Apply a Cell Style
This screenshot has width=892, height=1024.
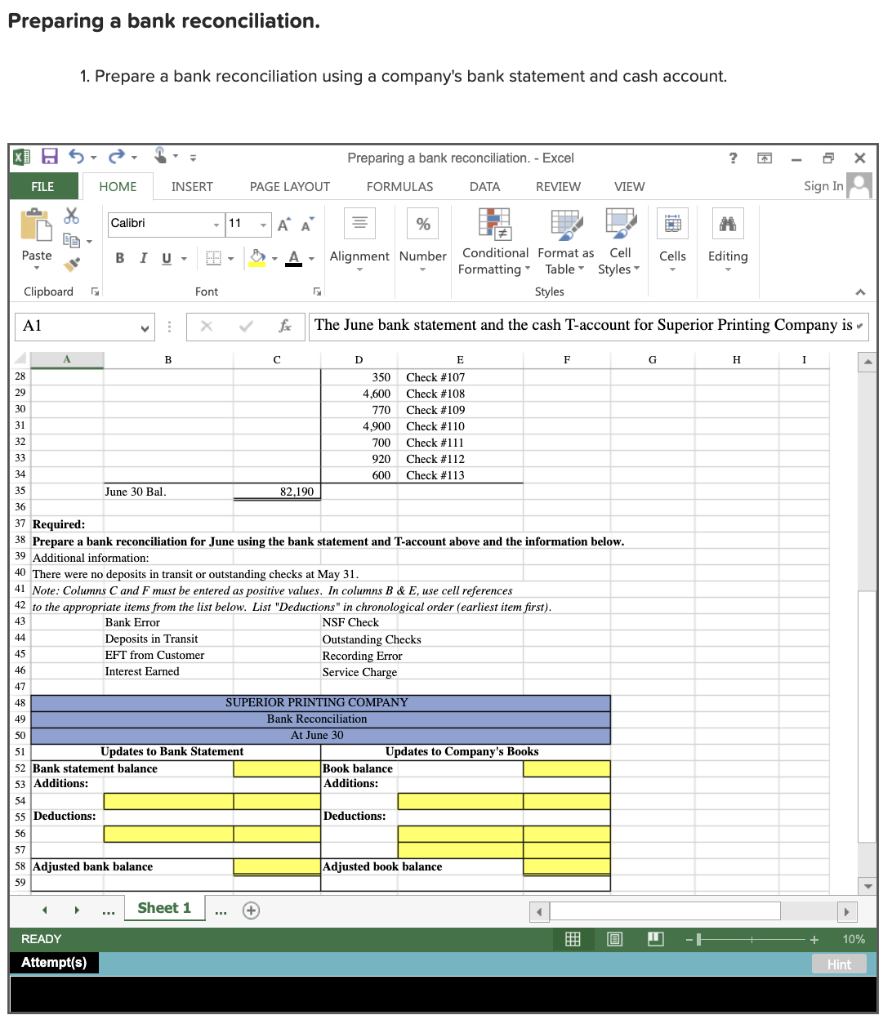coord(619,240)
